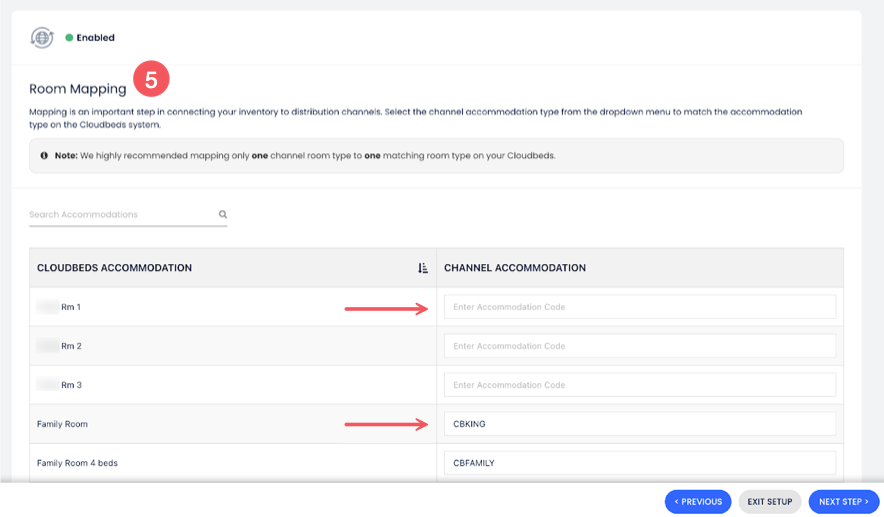Click the channel globe sync icon
This screenshot has height=517, width=884.
(42, 38)
